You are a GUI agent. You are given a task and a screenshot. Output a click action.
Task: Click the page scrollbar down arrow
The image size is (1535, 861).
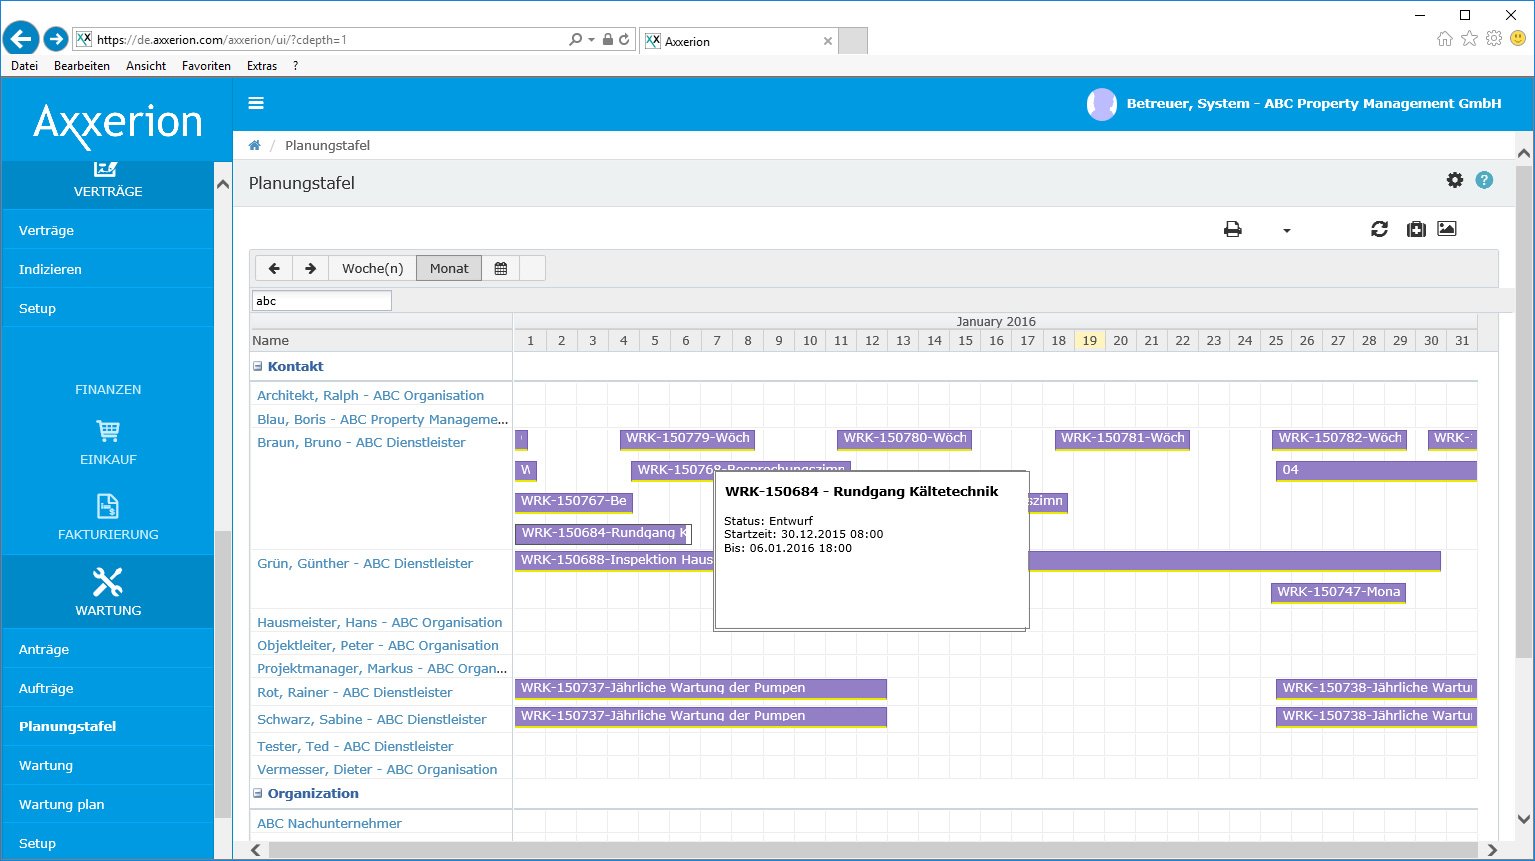(1524, 820)
